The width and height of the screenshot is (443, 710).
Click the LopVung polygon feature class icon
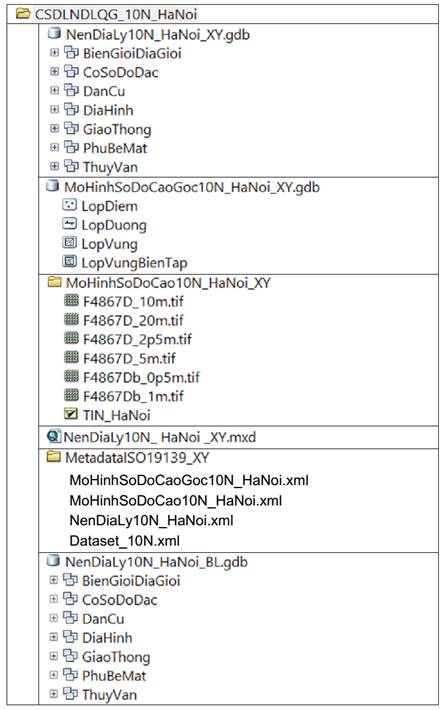[69, 243]
